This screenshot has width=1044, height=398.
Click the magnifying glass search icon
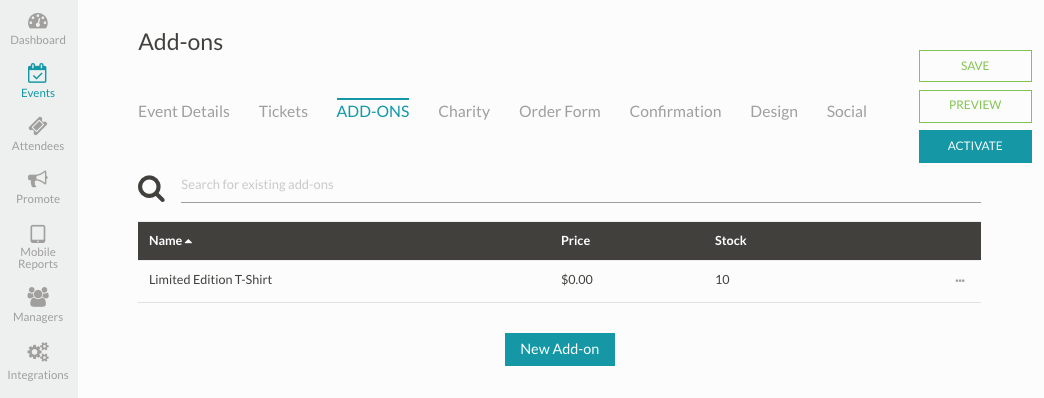(151, 188)
